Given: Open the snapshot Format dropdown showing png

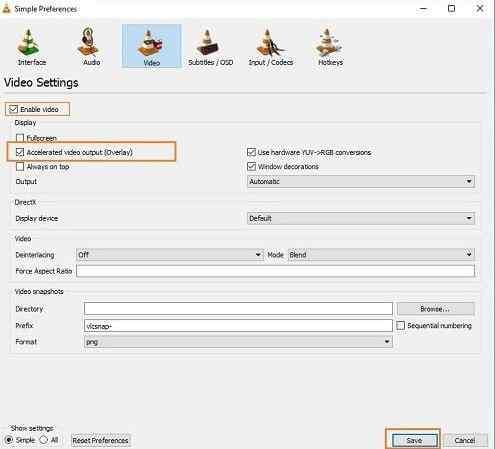Looking at the screenshot, I should pyautogui.click(x=238, y=342).
